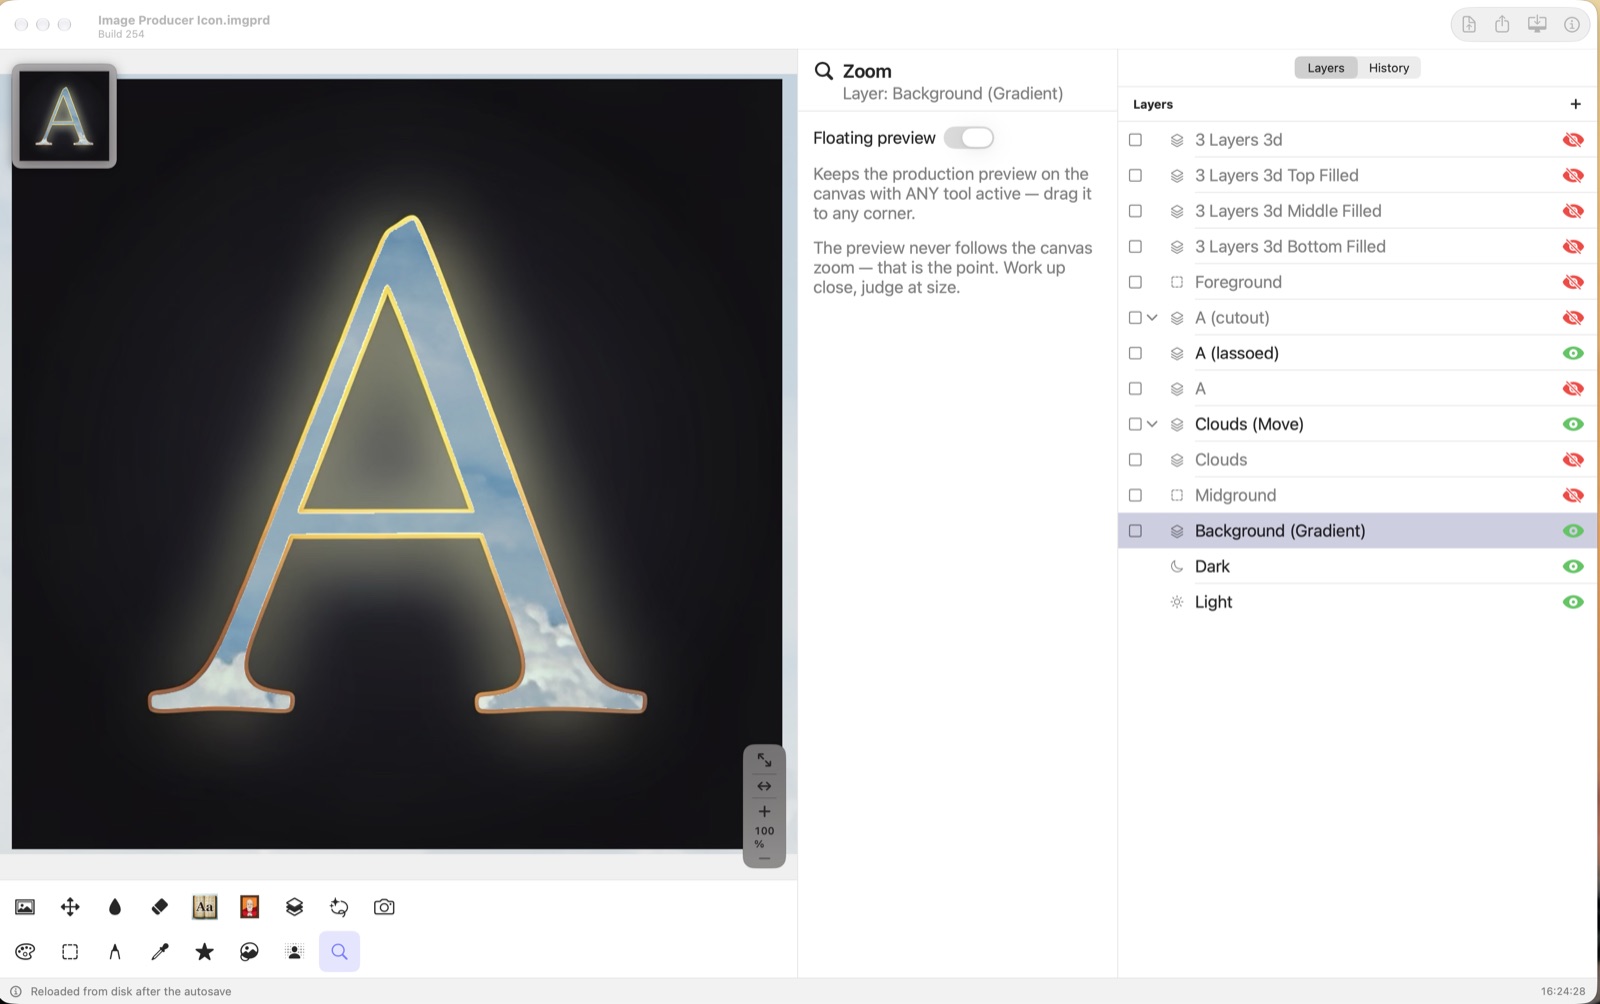The height and width of the screenshot is (1004, 1600).
Task: Switch to the History tab
Action: coord(1389,68)
